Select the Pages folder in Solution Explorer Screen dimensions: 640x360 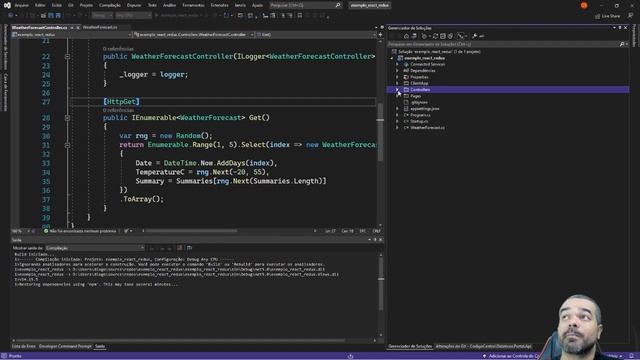coord(416,96)
